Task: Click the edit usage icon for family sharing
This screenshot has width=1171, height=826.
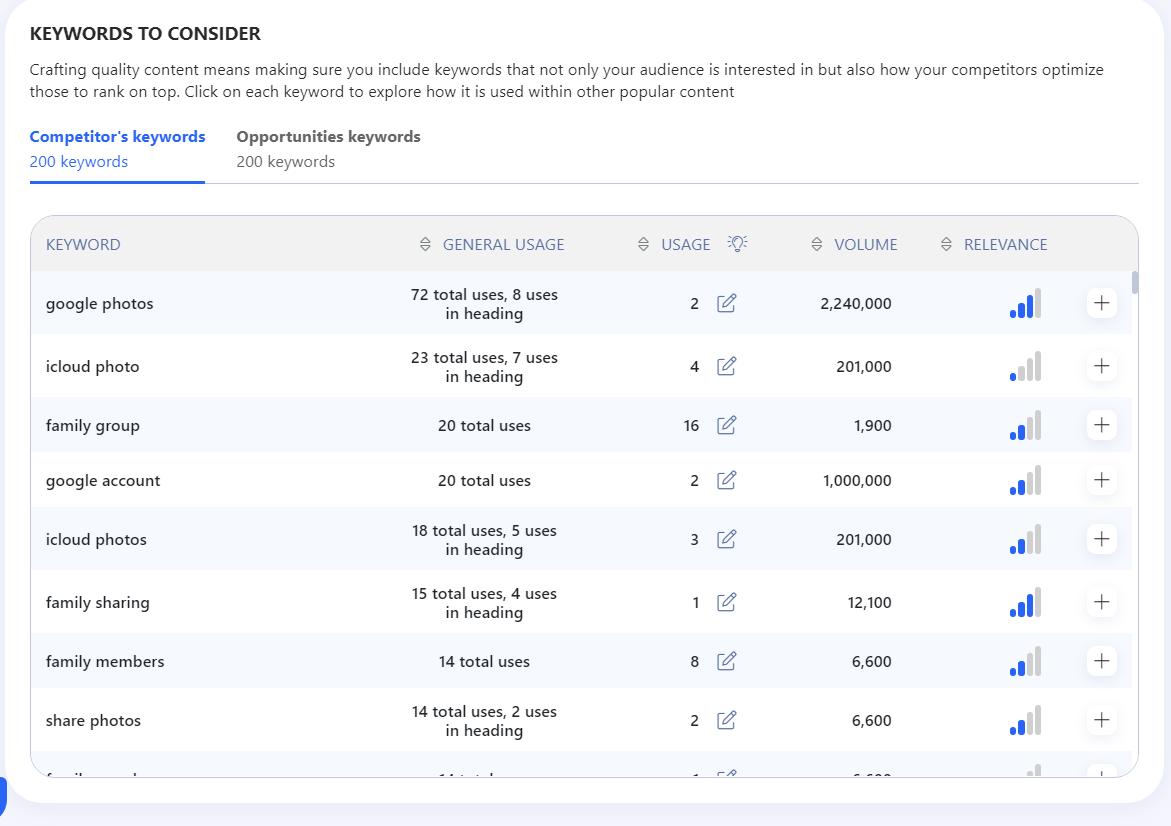Action: coord(727,601)
